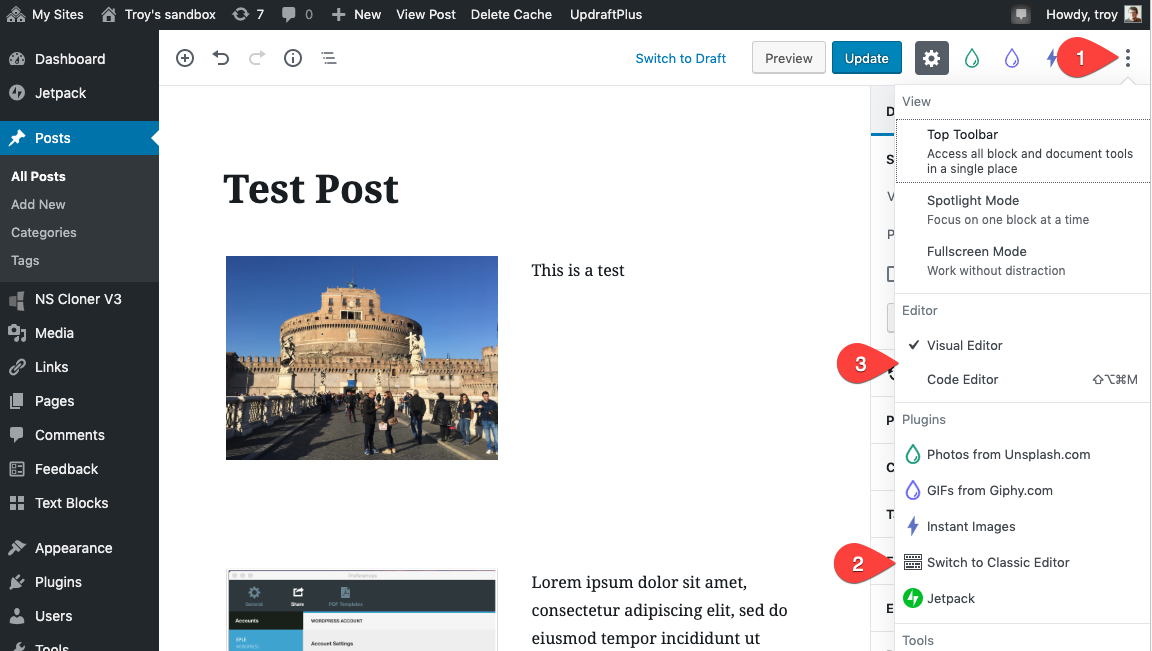Click the Switch to Draft link

[x=680, y=58]
